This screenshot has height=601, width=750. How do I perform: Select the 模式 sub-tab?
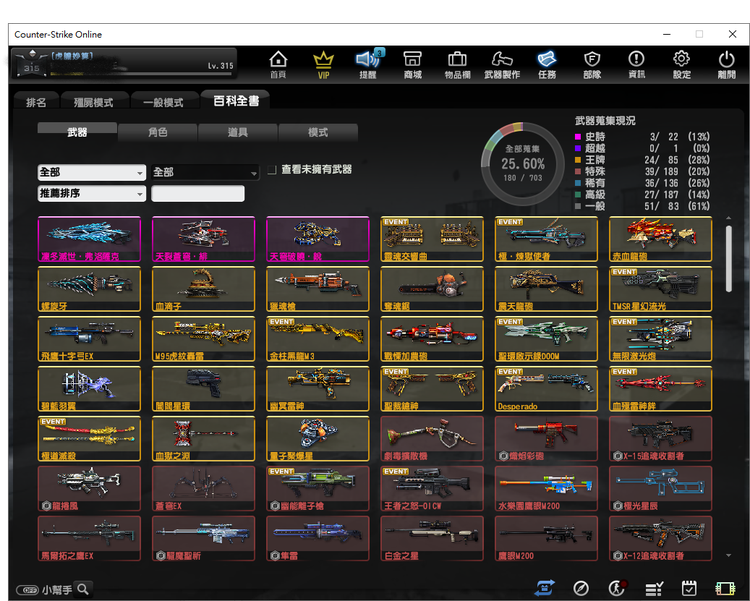[x=318, y=132]
